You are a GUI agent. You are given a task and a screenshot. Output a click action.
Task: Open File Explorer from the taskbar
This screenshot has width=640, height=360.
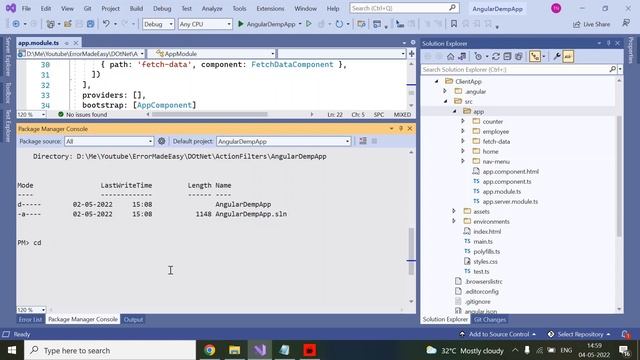pyautogui.click(x=235, y=350)
